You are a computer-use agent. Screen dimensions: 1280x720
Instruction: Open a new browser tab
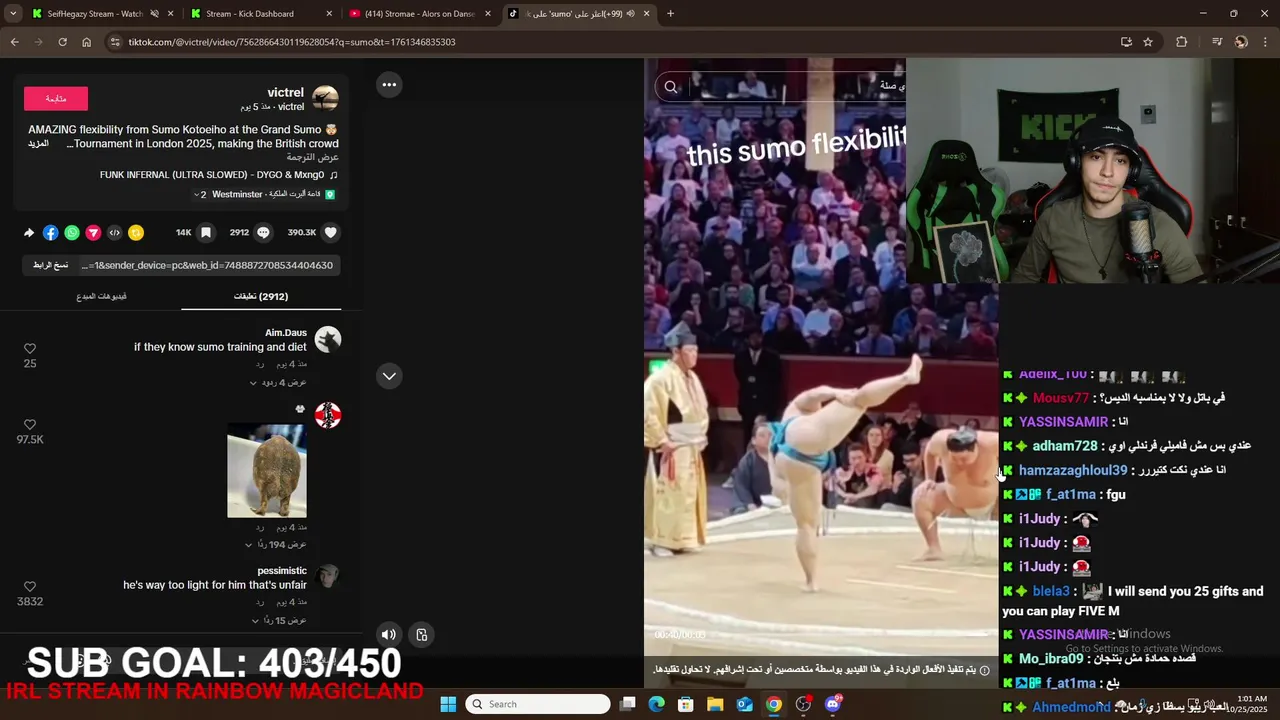(670, 14)
